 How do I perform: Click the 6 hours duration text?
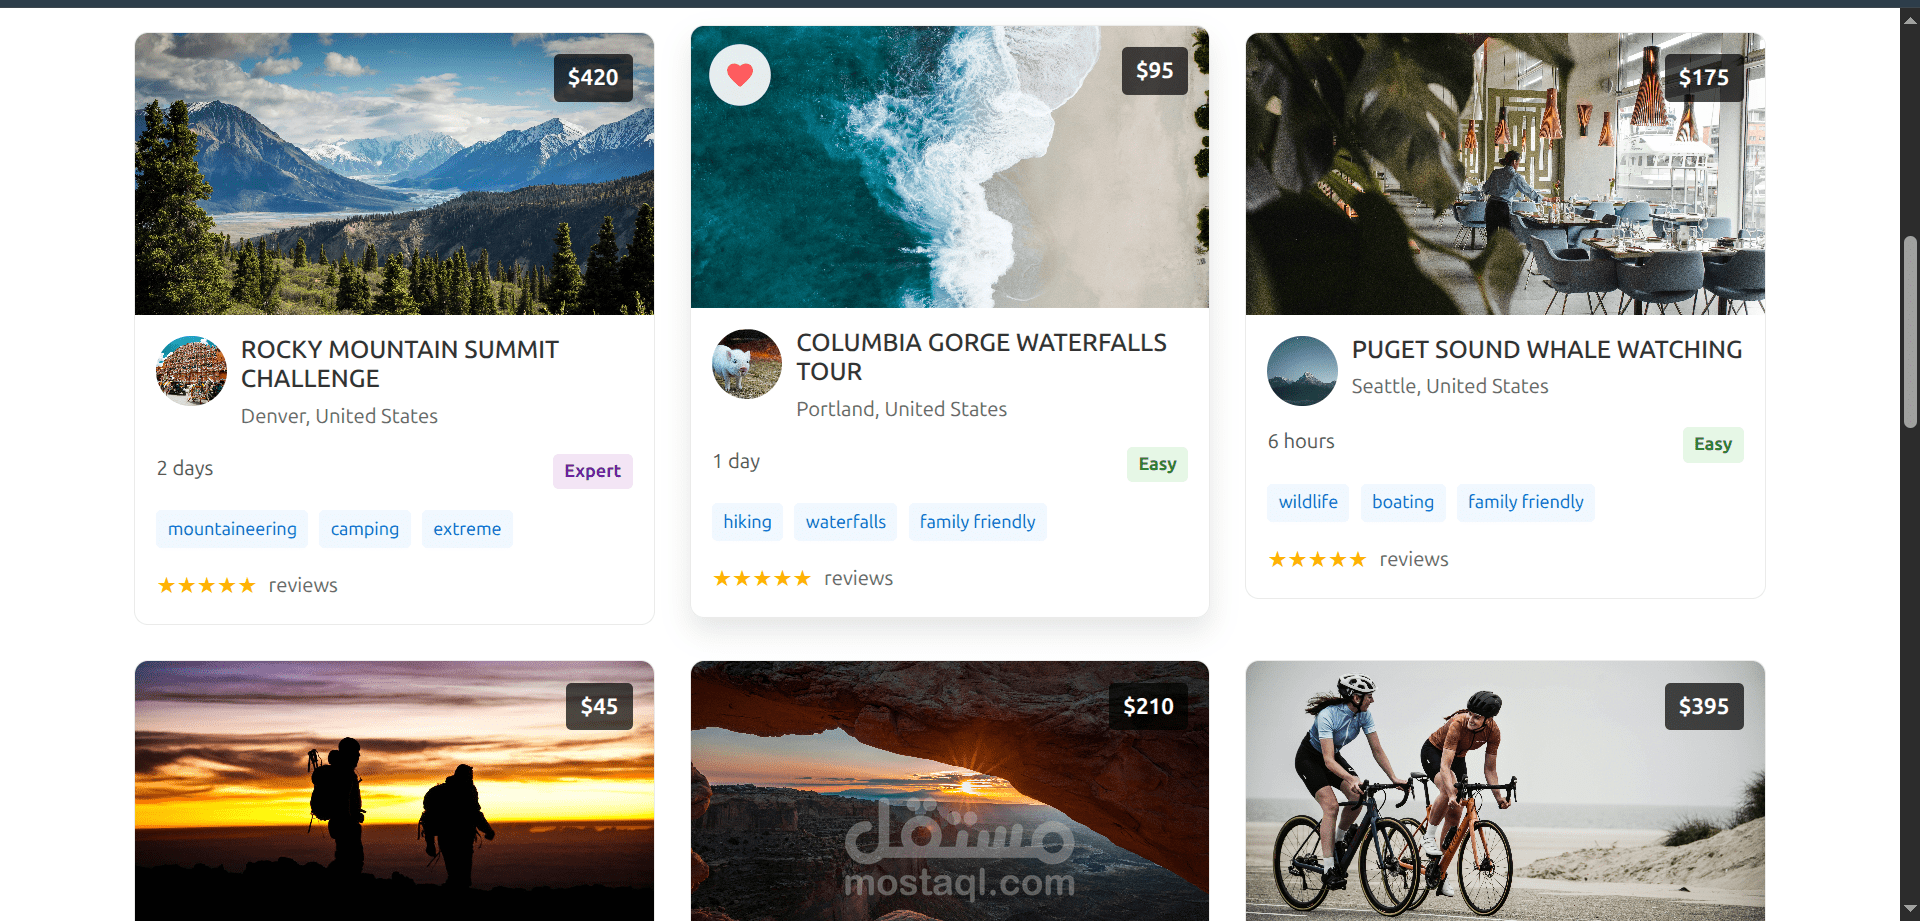(x=1301, y=442)
